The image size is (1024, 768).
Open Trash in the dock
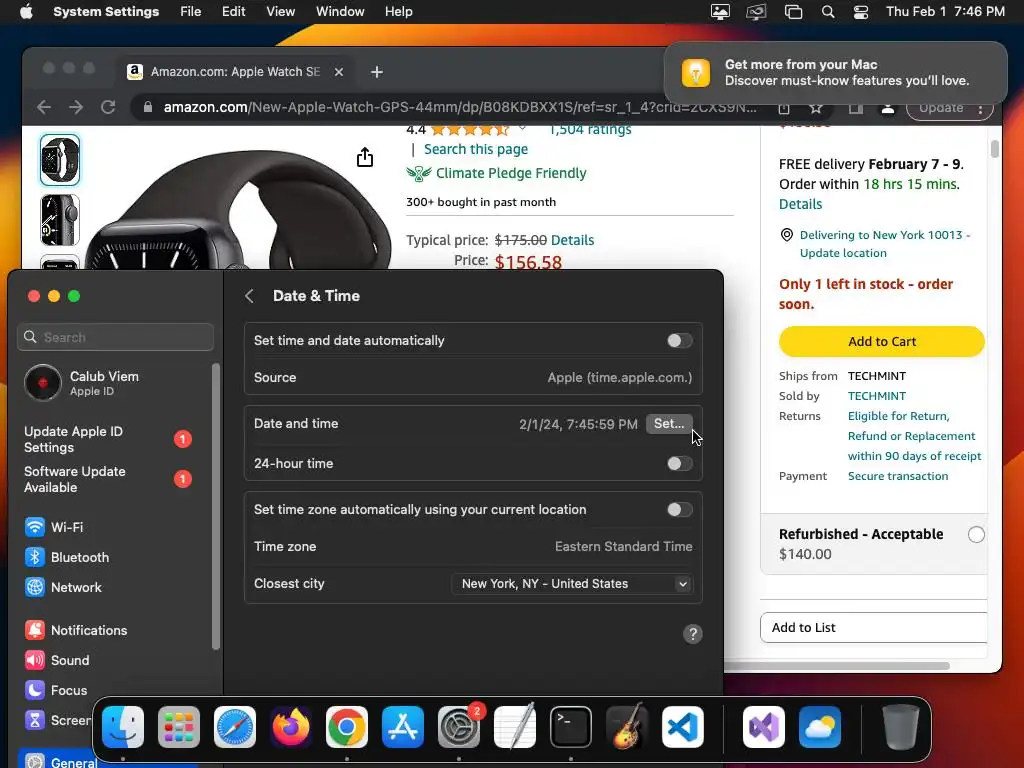coord(901,727)
